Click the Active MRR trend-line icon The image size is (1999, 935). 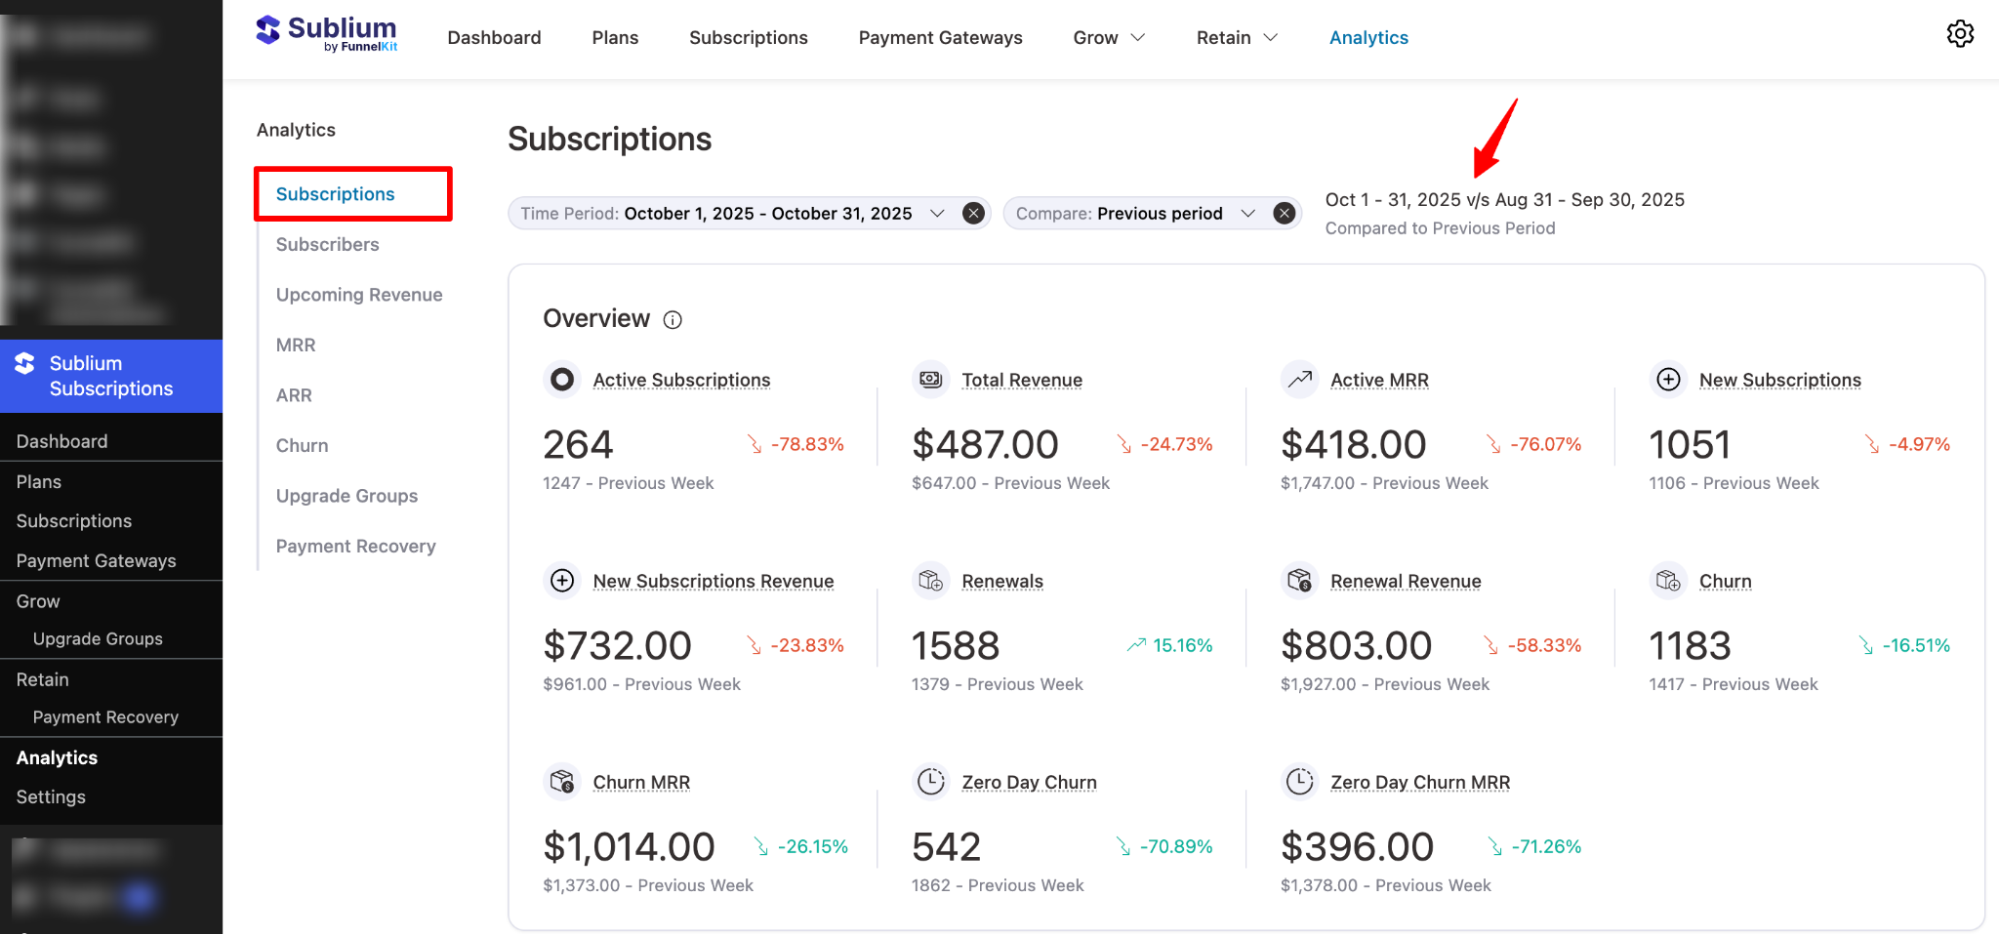[1299, 379]
